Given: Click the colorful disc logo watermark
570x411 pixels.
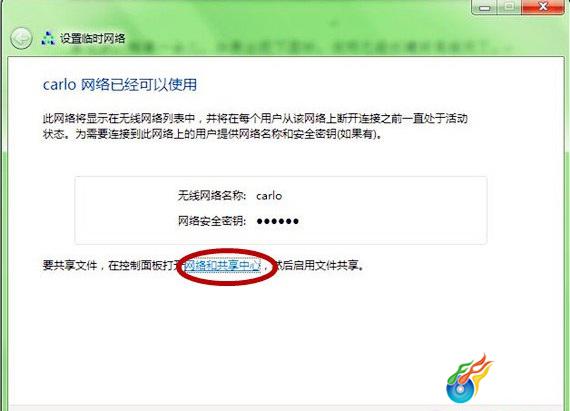Looking at the screenshot, I should click(469, 379).
